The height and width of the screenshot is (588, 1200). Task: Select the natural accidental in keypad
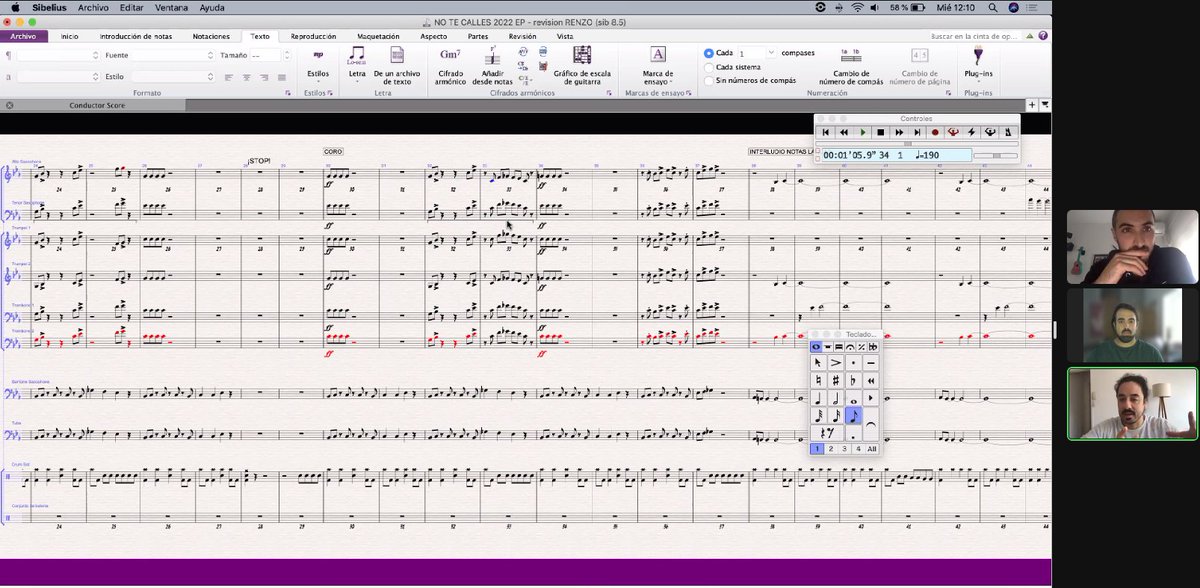(818, 380)
